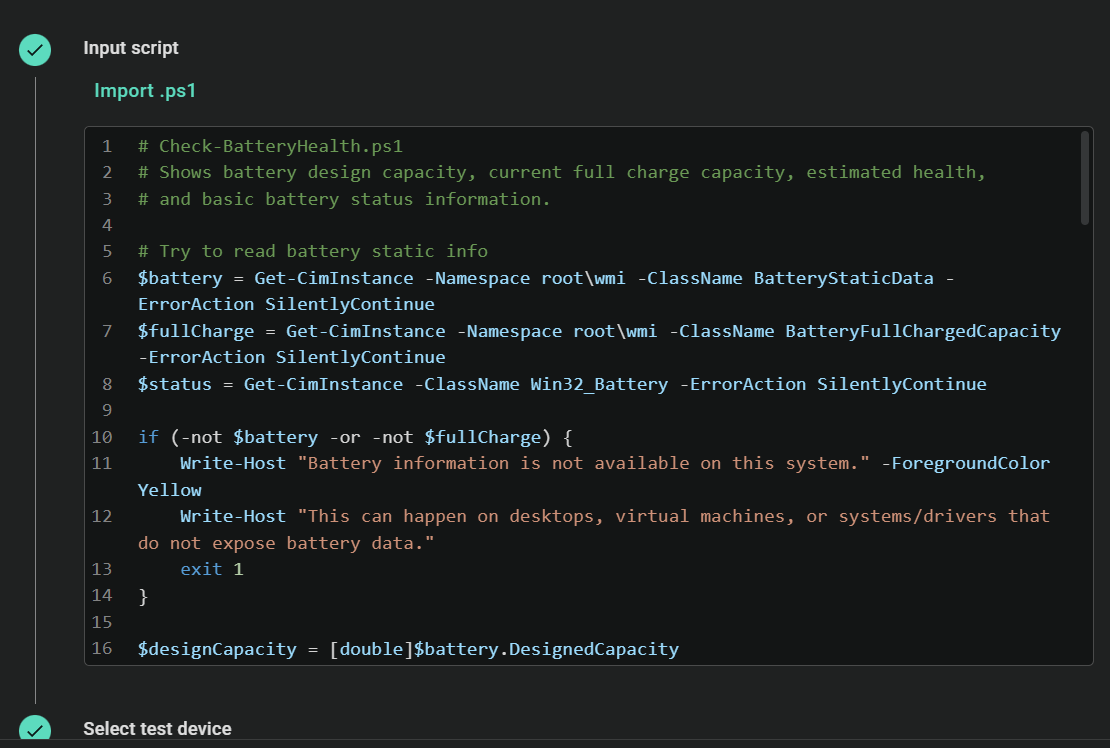Click the -ForegroundColor parameter on line 11
1110x748 pixels.
click(x=966, y=464)
